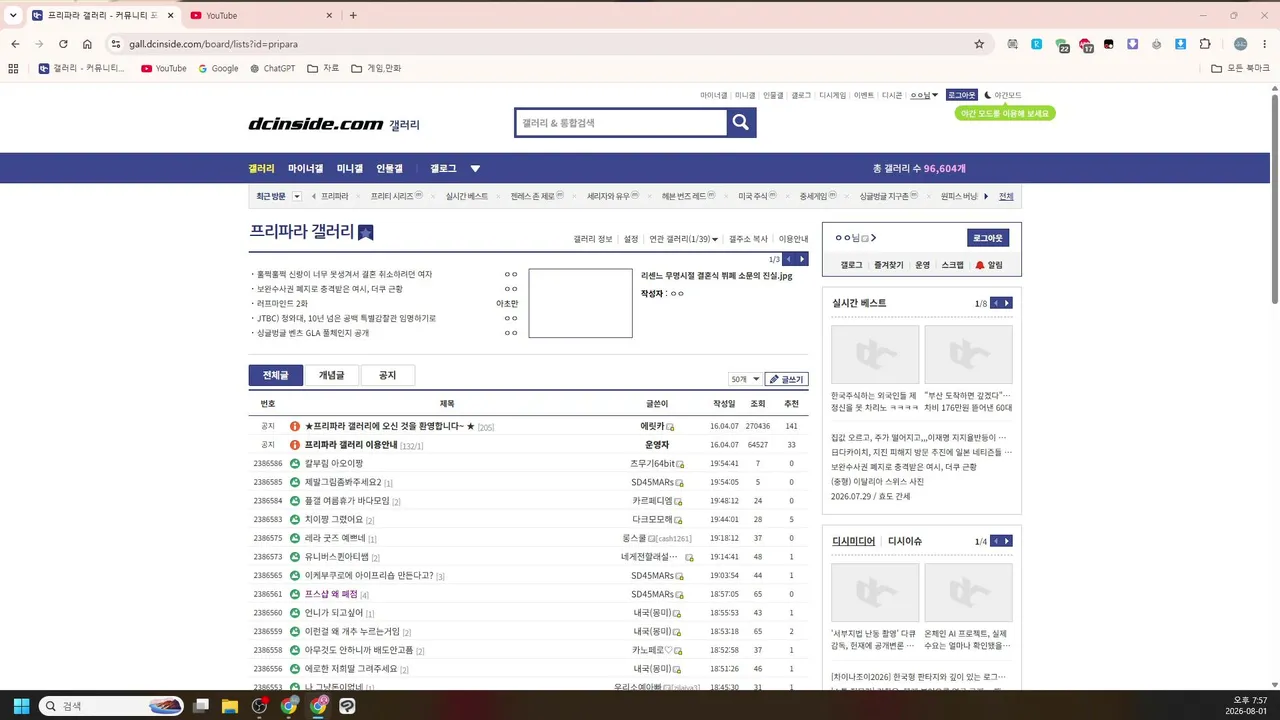Click the page vertical scrollbar thumb
Screen dimensions: 1280x720
click(1275, 197)
